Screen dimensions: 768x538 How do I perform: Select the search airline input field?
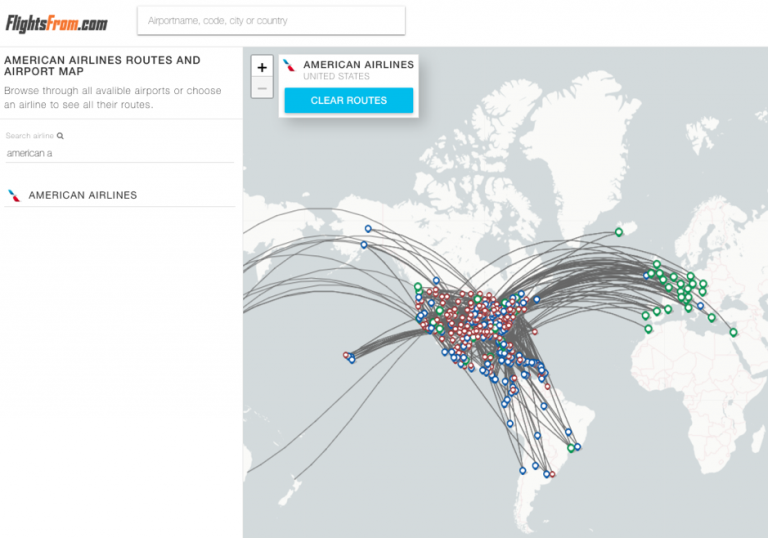(x=119, y=153)
